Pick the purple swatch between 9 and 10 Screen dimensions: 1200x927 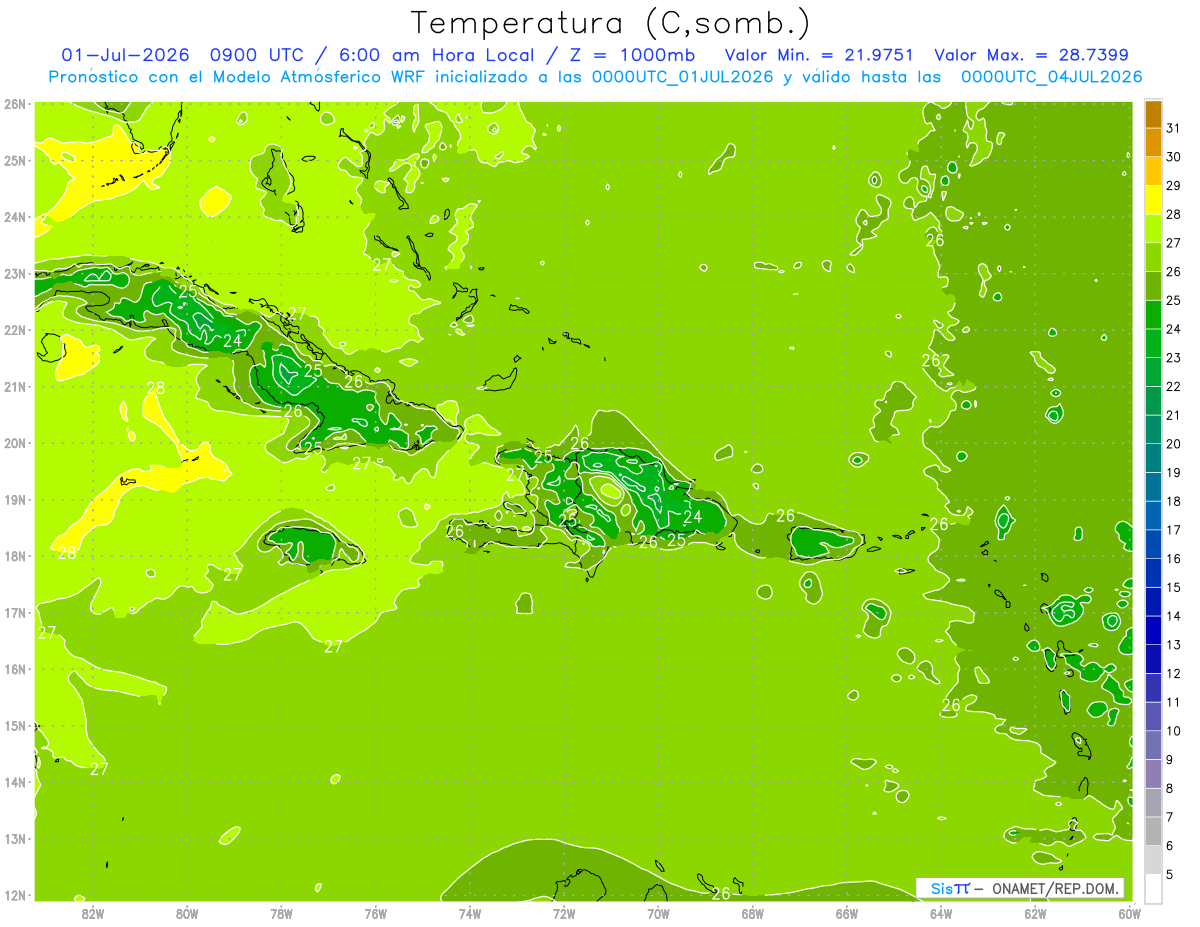point(1153,745)
